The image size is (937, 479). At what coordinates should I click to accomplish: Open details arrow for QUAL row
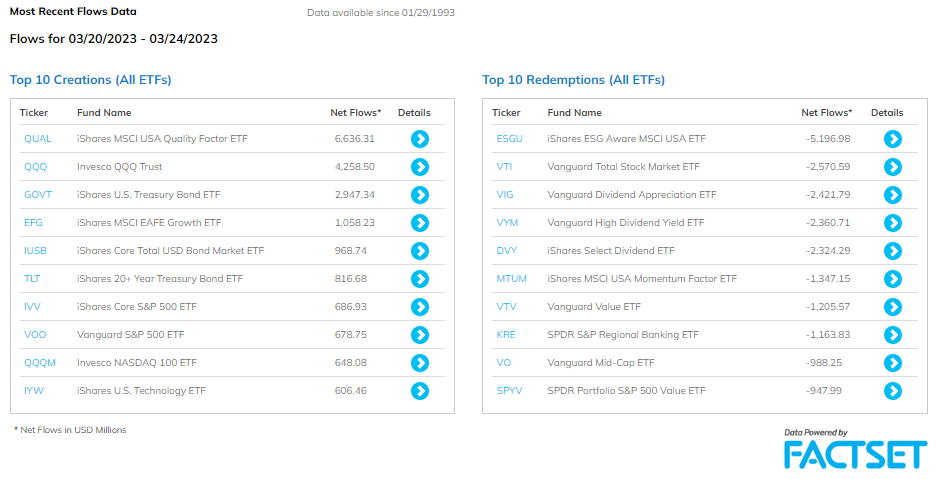pyautogui.click(x=419, y=139)
